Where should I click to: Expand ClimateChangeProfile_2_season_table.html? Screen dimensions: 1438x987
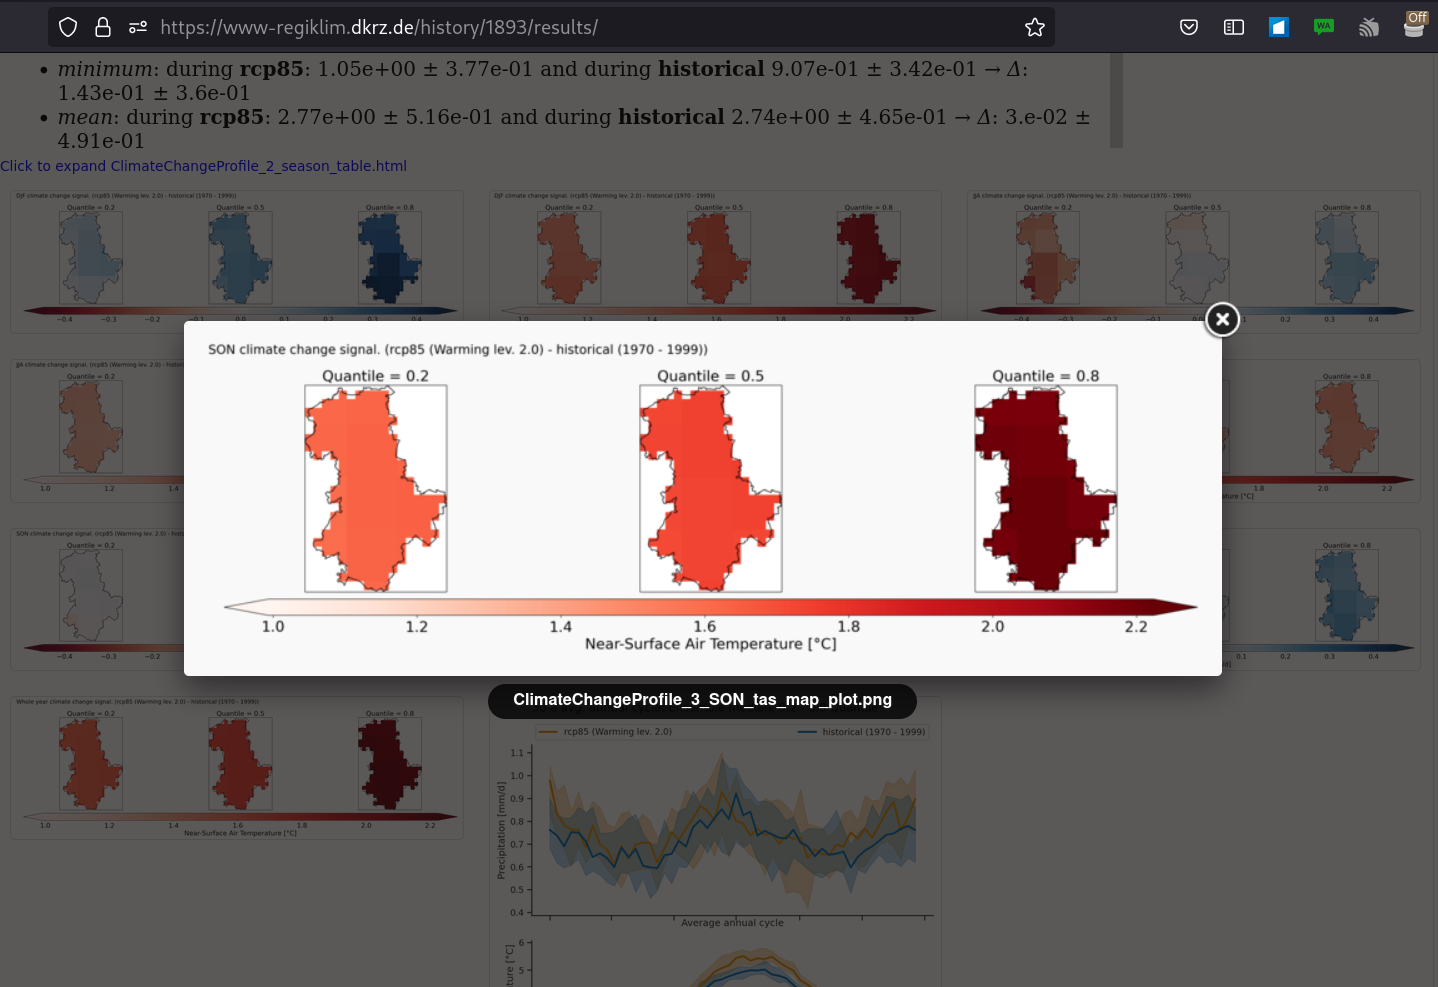[x=203, y=166]
